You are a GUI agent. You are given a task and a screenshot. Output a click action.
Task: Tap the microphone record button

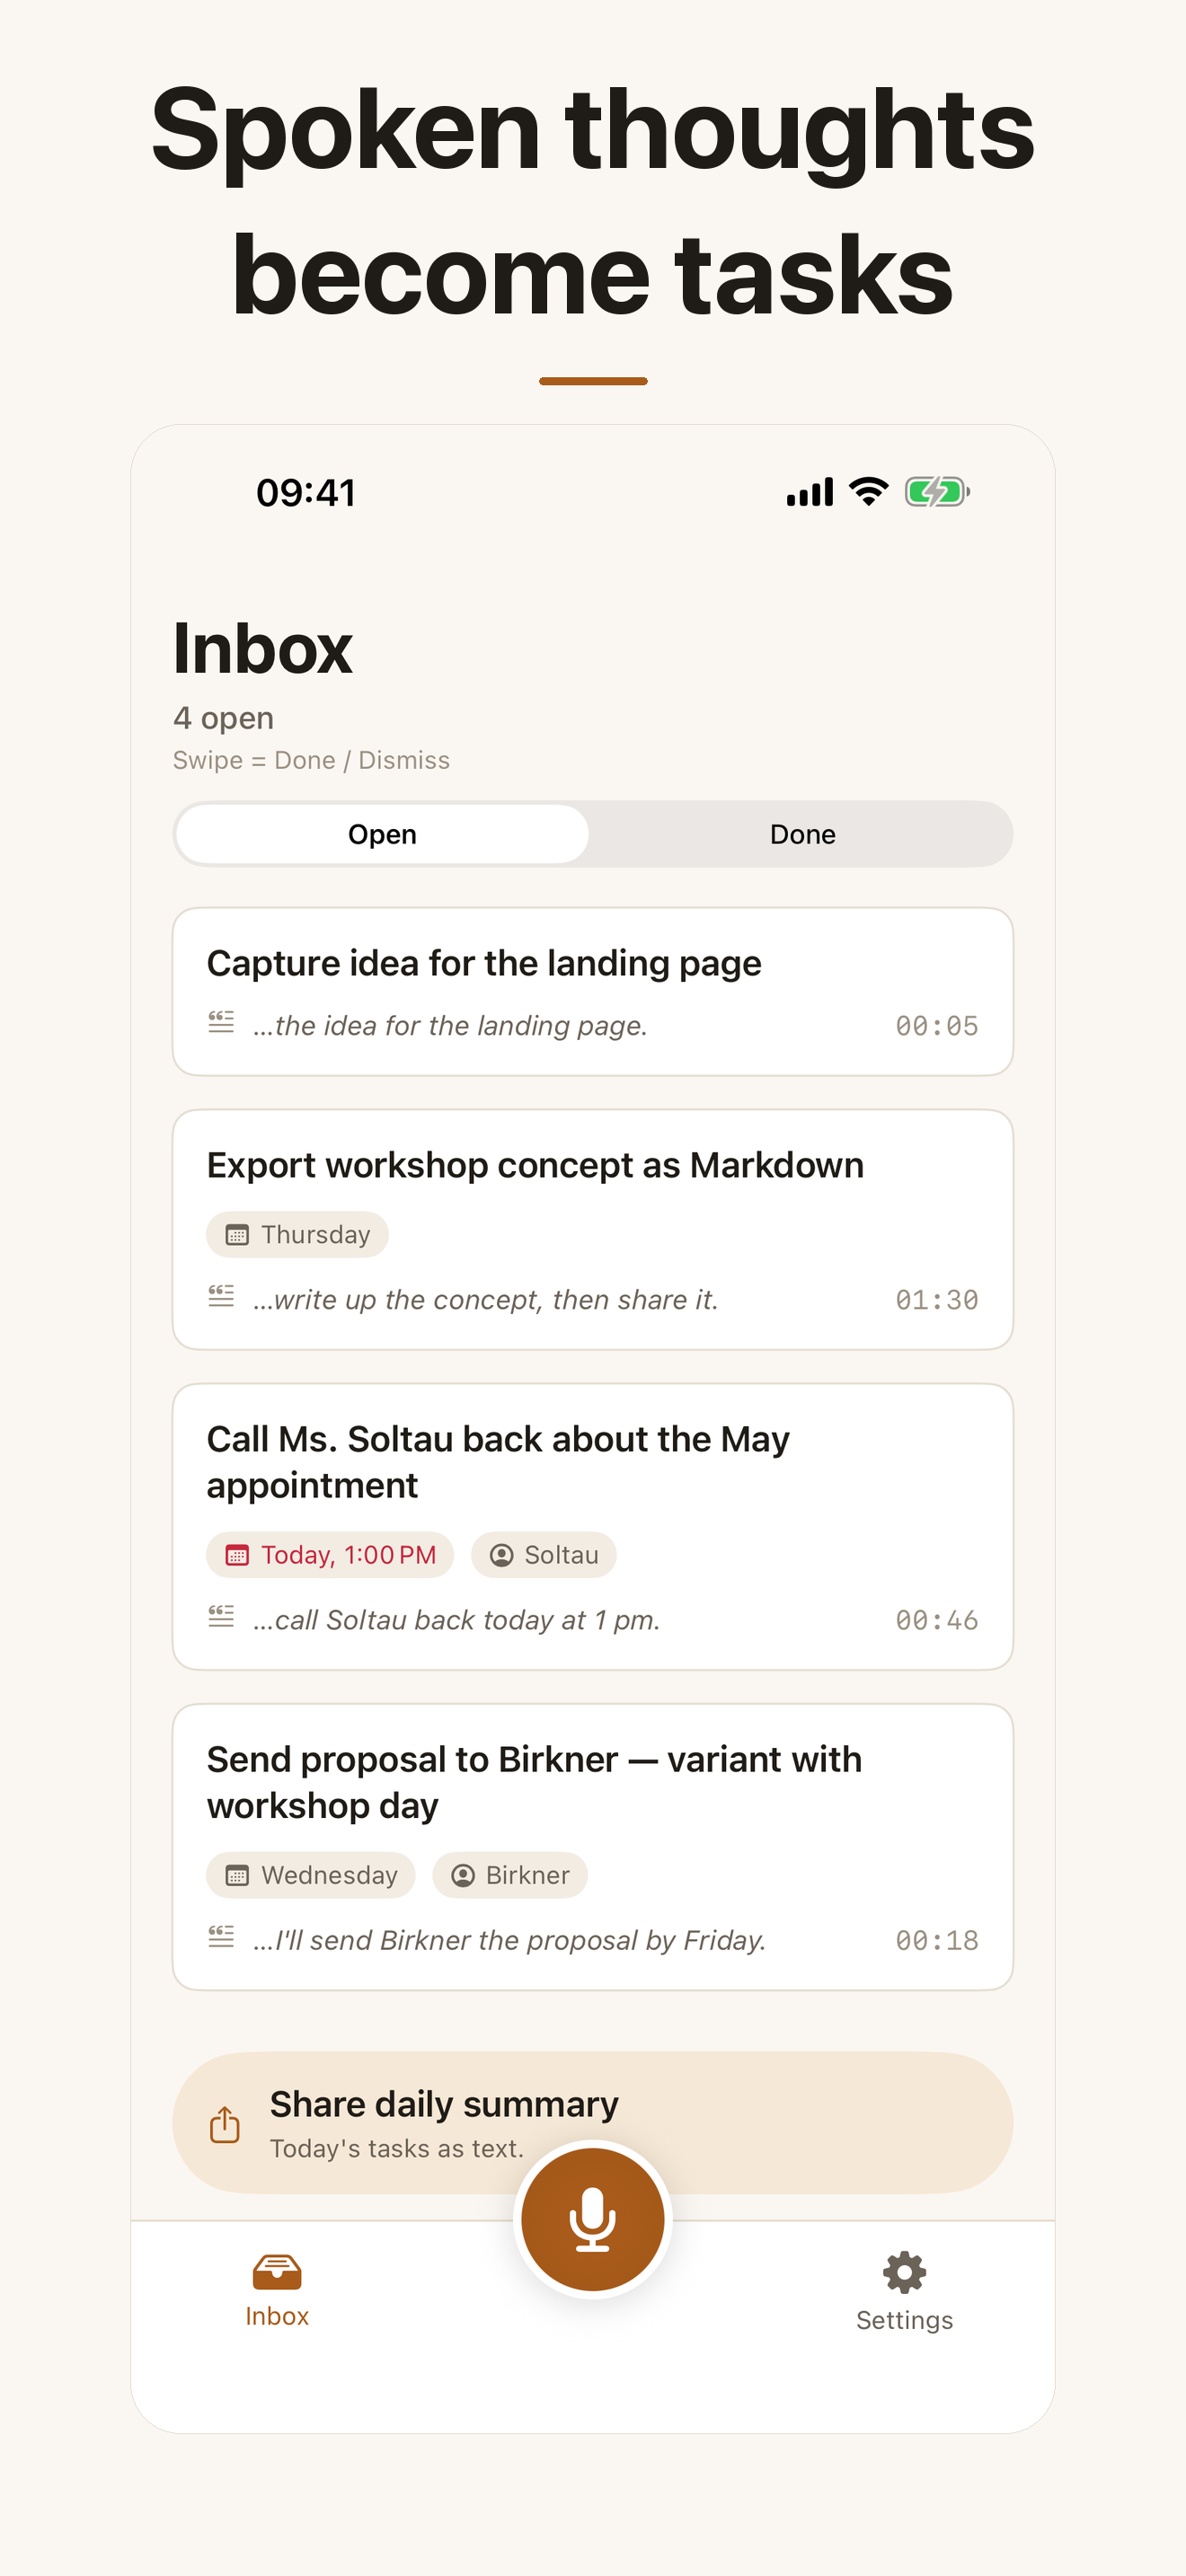(592, 2219)
